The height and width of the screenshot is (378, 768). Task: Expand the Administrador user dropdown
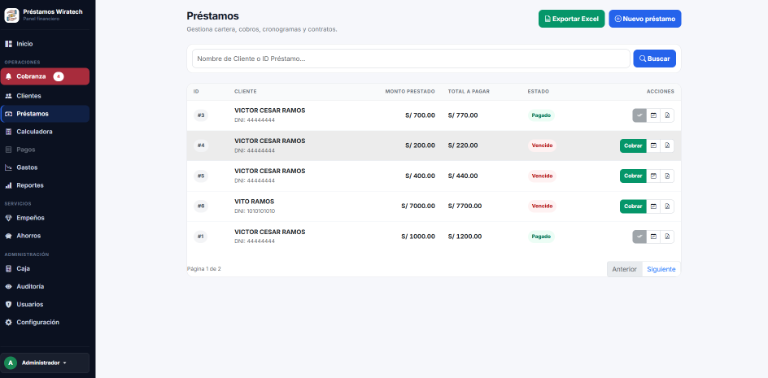tap(45, 363)
